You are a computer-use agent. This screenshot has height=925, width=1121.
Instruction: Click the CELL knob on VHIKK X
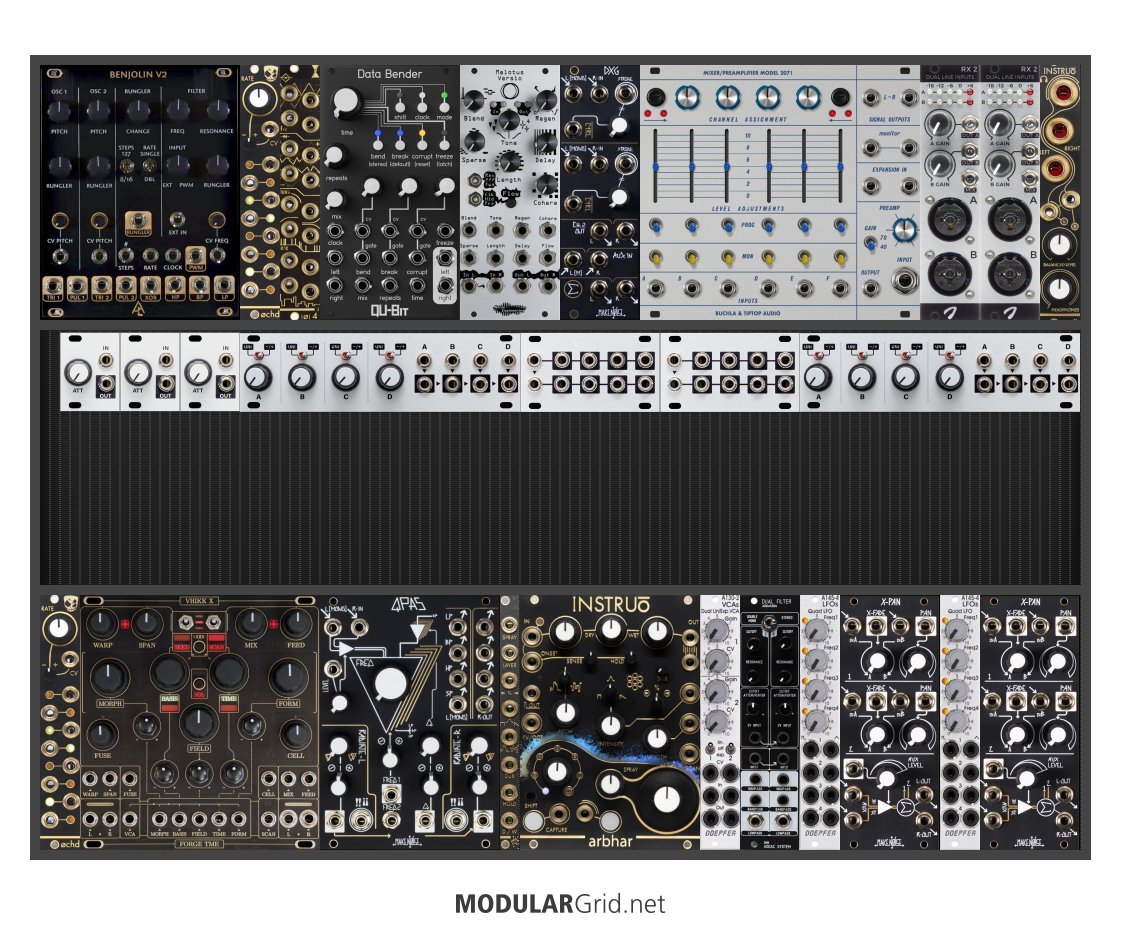coord(295,734)
